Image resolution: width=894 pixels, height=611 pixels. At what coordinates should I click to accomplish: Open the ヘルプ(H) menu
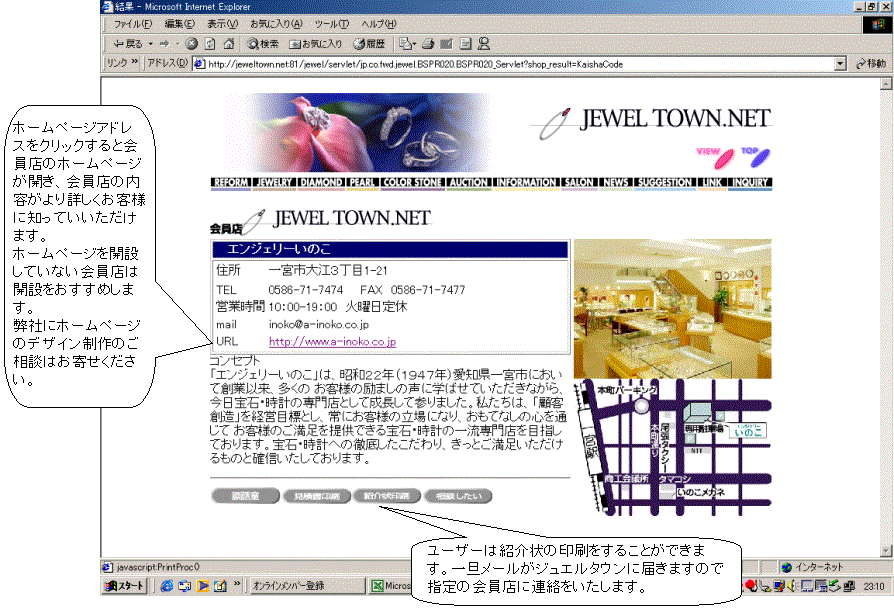378,24
